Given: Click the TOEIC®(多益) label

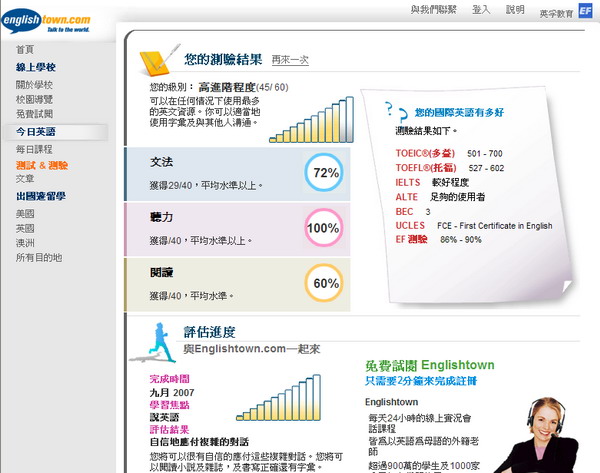Looking at the screenshot, I should pos(425,153).
